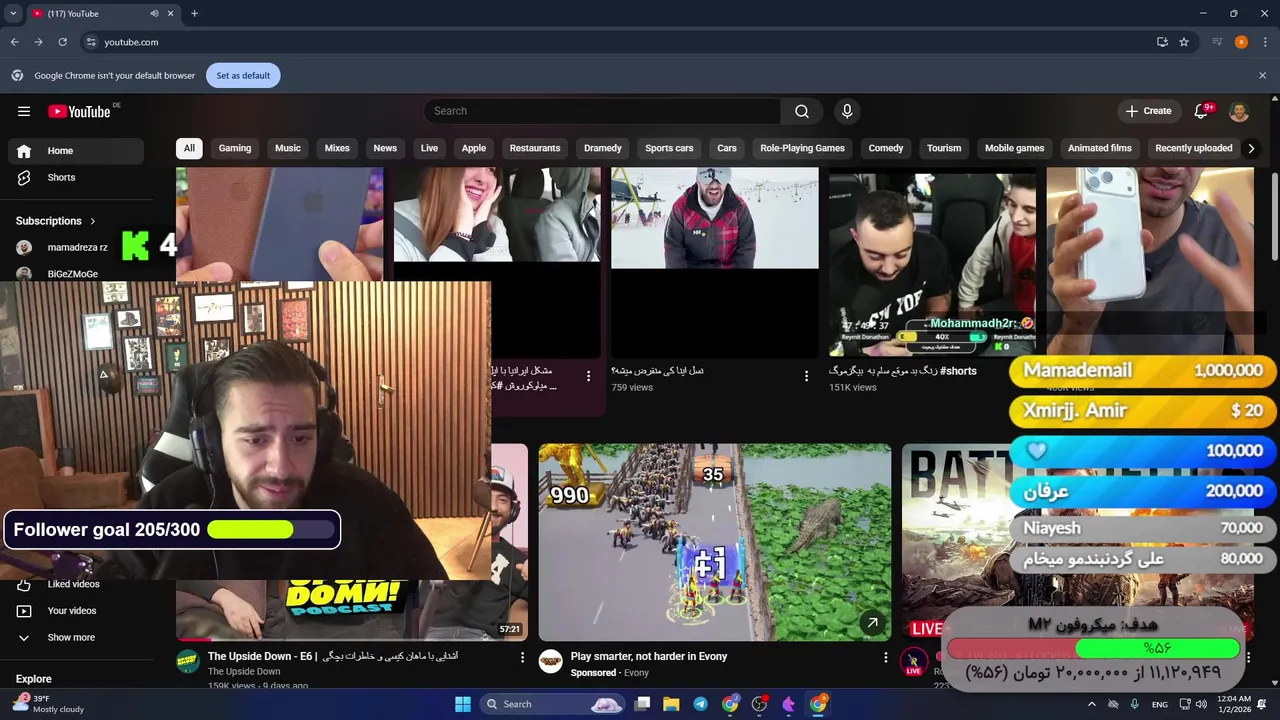The image size is (1280, 720).
Task: Open Chrome profile avatar
Action: (x=1241, y=42)
